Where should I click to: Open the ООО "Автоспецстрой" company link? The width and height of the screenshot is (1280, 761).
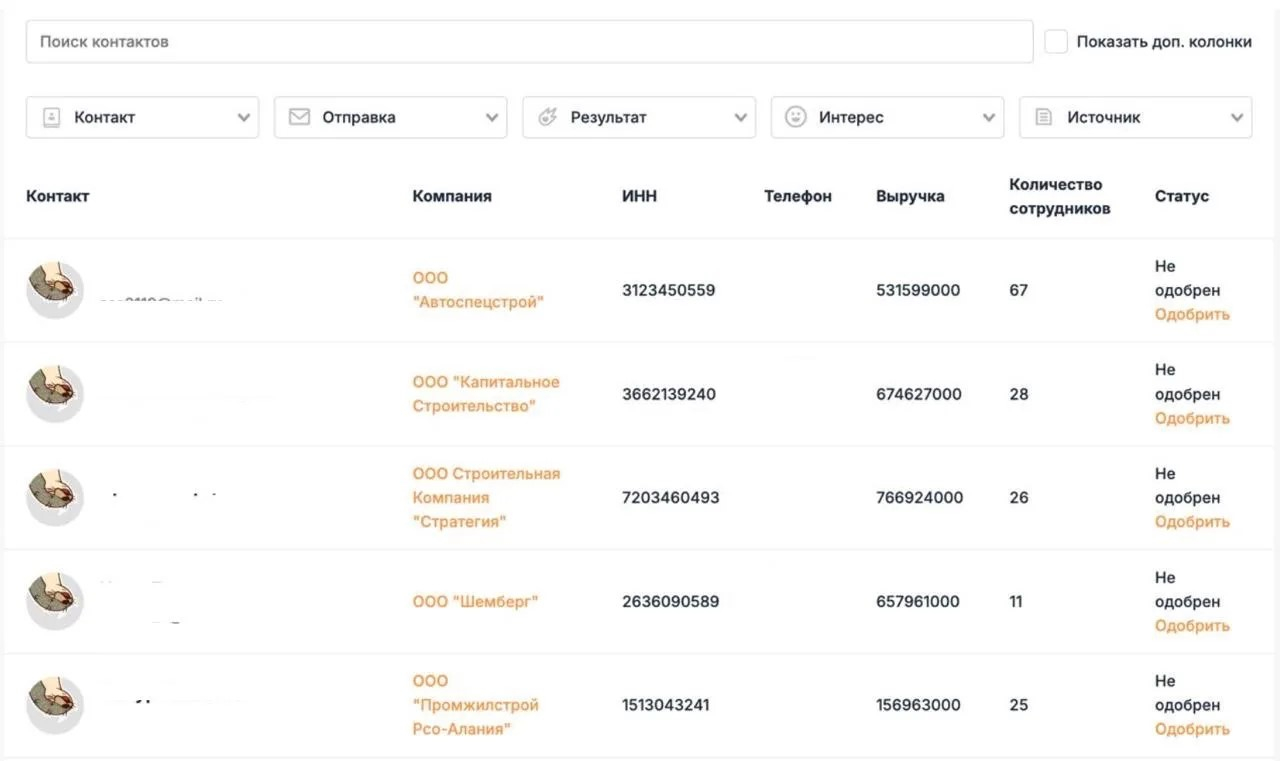pos(478,290)
